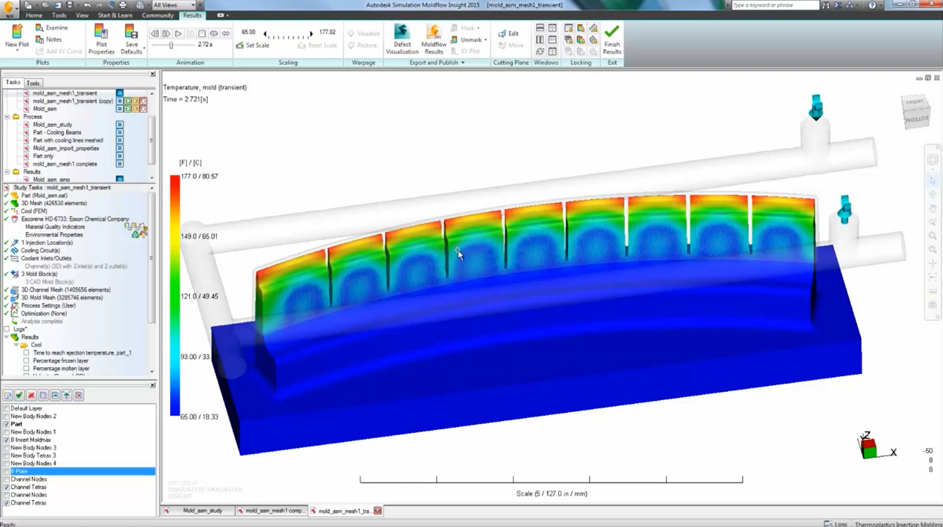
Task: Collapse the Process folder in project tree
Action: [x=7, y=117]
